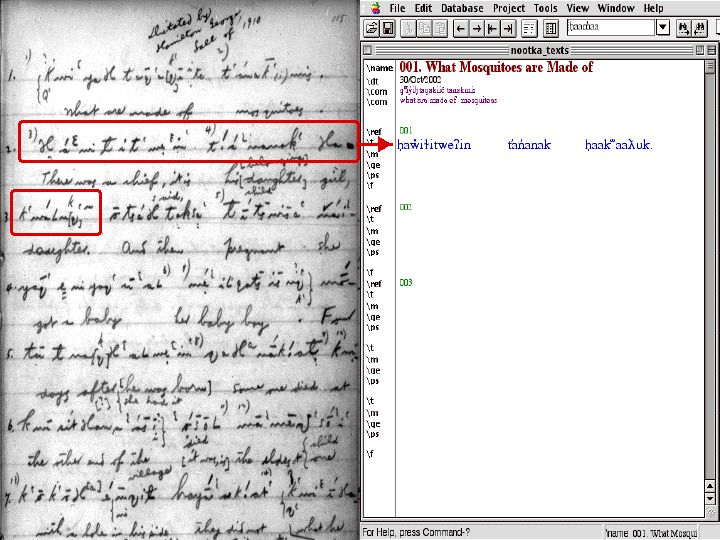Click the date 30/Oct/2002
Viewport: 720px width, 540px height.
pyautogui.click(x=420, y=80)
